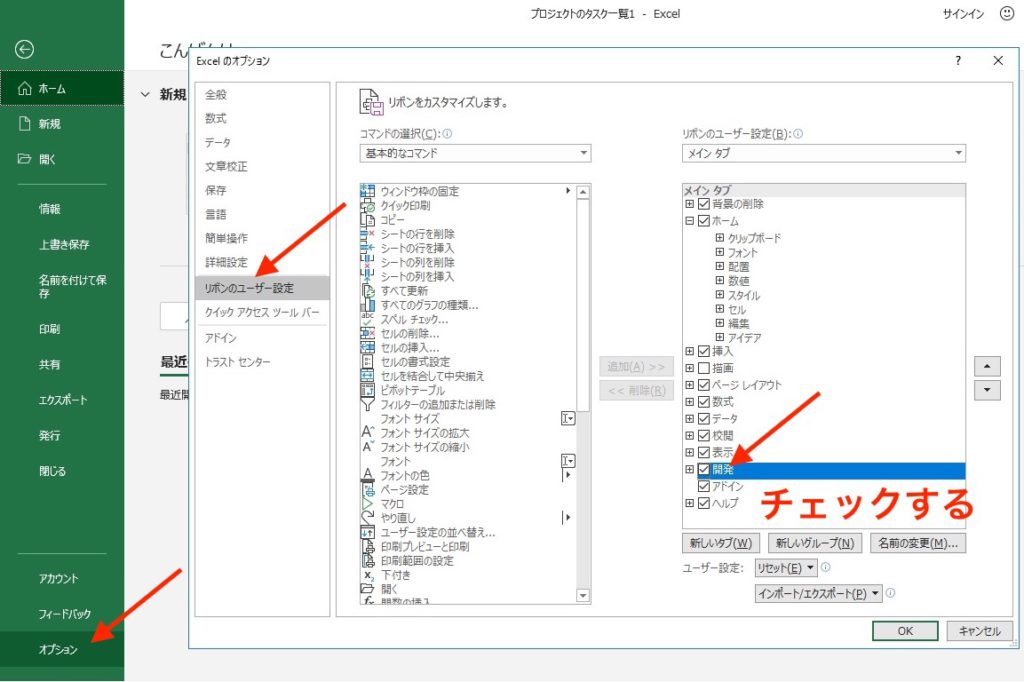Open the メイン タブ dropdown

[x=824, y=153]
